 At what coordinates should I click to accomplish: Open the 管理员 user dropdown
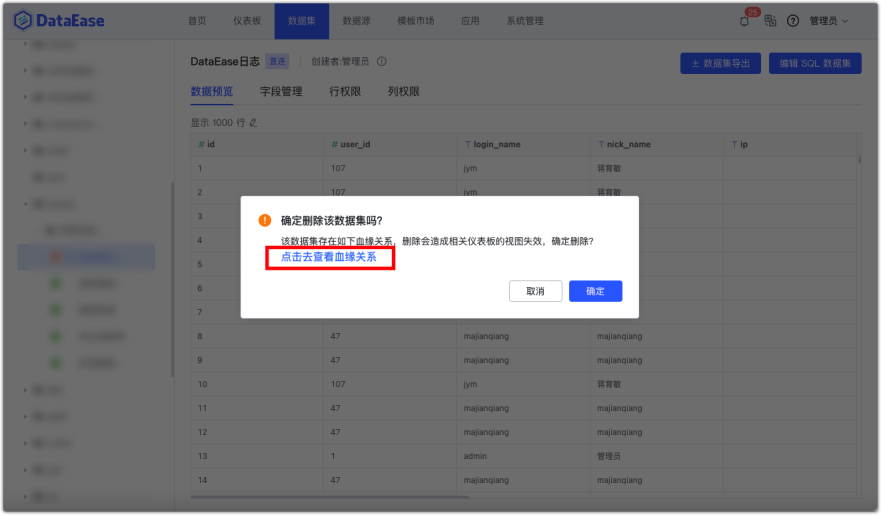829,21
